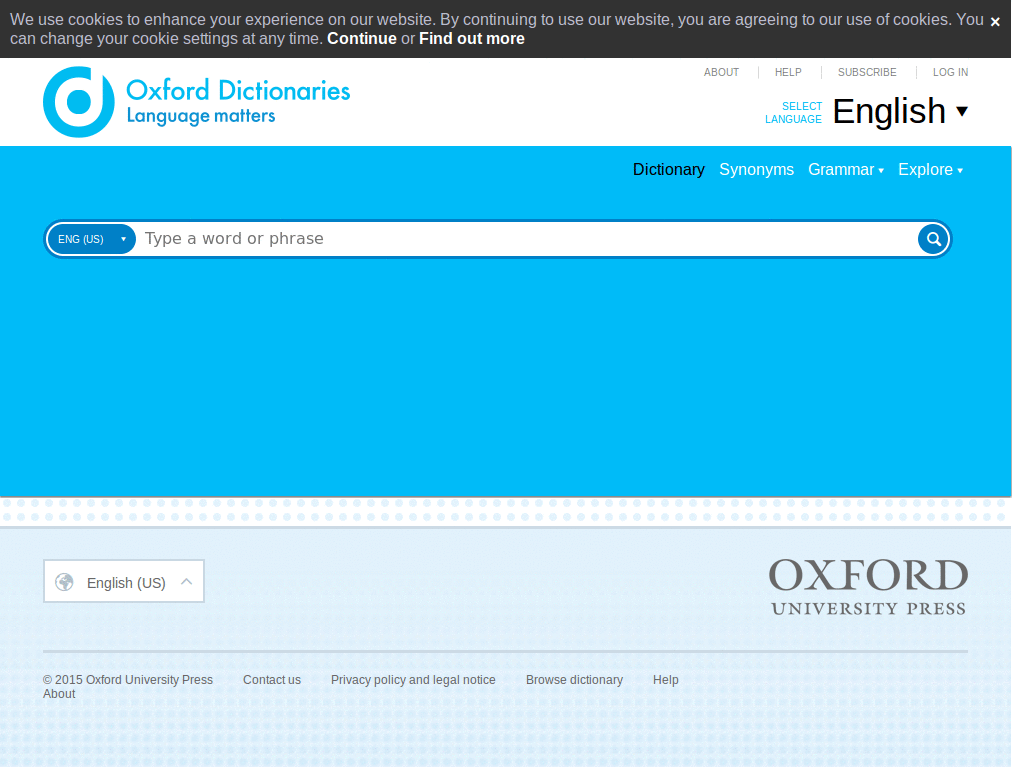Open the Contact us footer link
The width and height of the screenshot is (1024, 767).
tap(272, 679)
